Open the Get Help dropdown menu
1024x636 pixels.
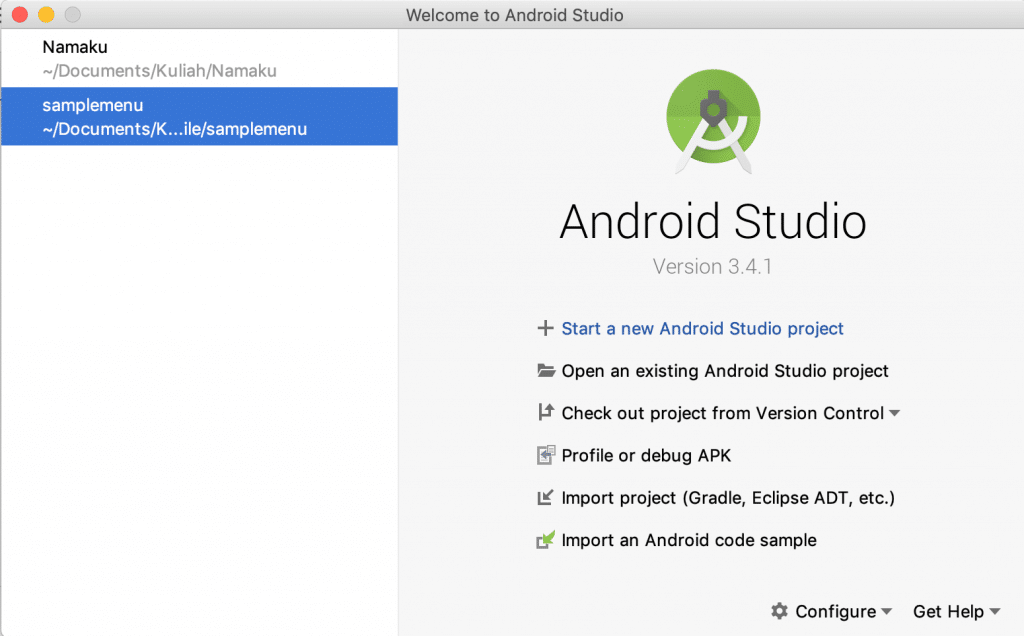pos(956,611)
